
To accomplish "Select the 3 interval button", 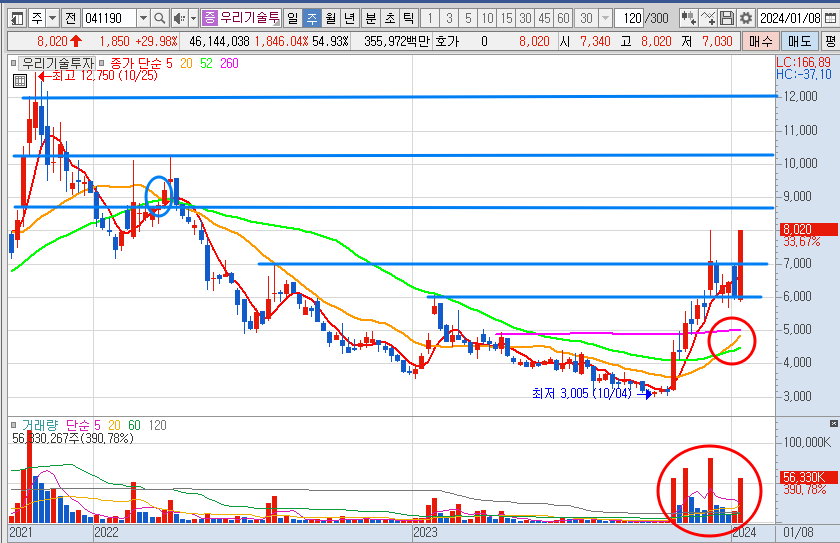I will [449, 19].
